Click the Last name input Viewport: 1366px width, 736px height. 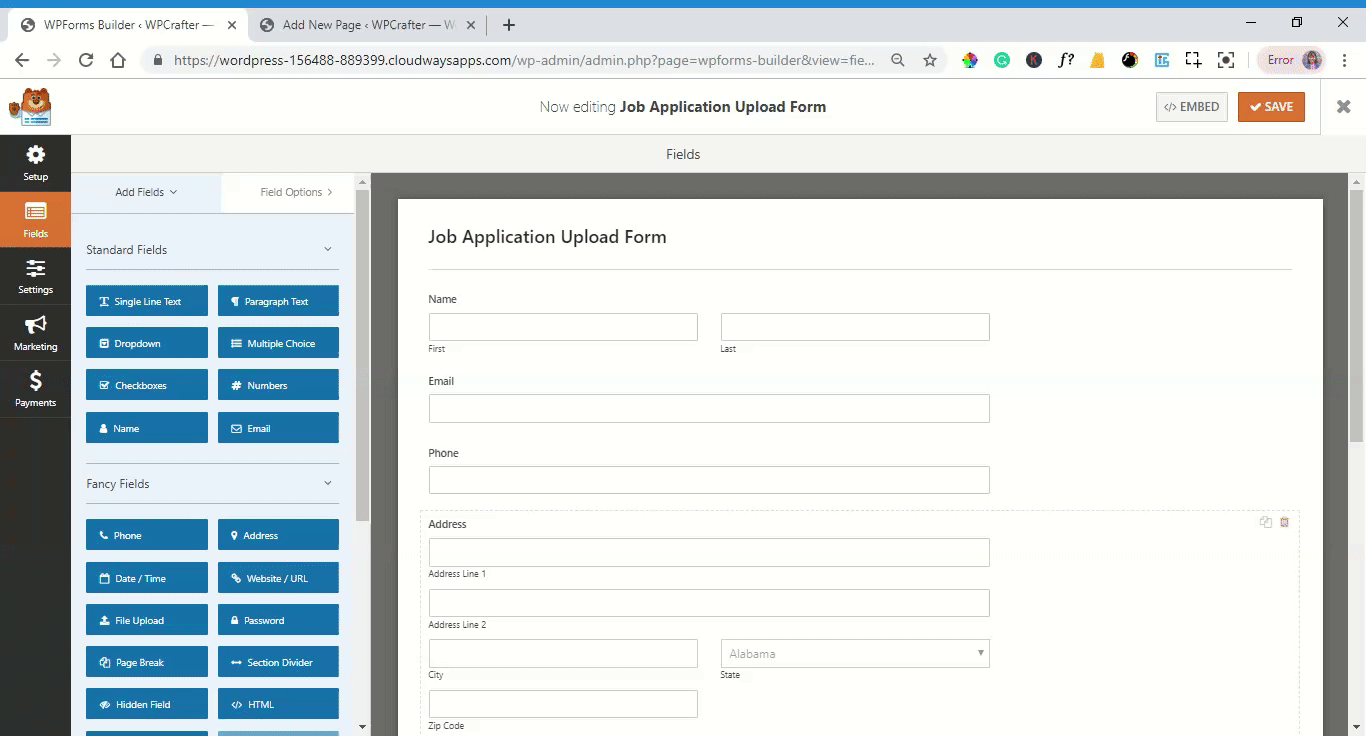pos(855,327)
